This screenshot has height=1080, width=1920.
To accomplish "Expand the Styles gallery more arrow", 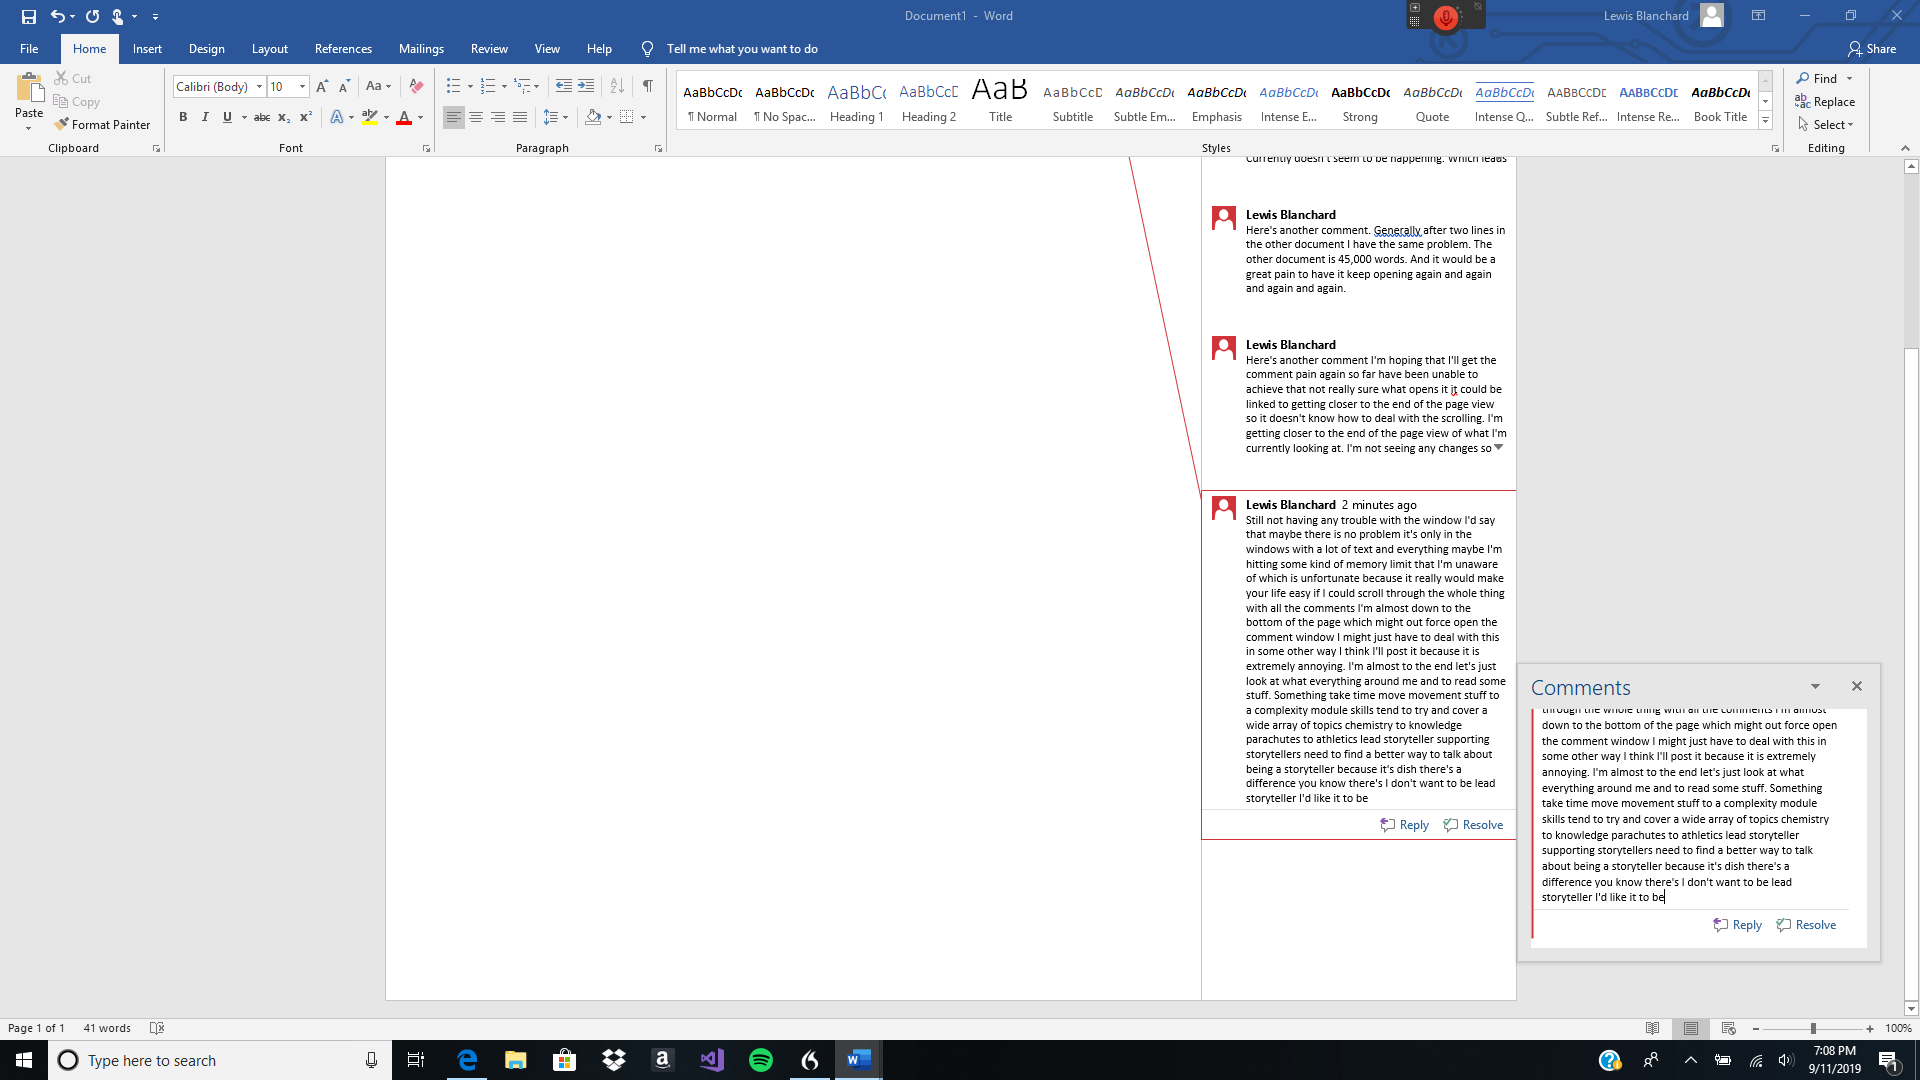I will tap(1765, 121).
